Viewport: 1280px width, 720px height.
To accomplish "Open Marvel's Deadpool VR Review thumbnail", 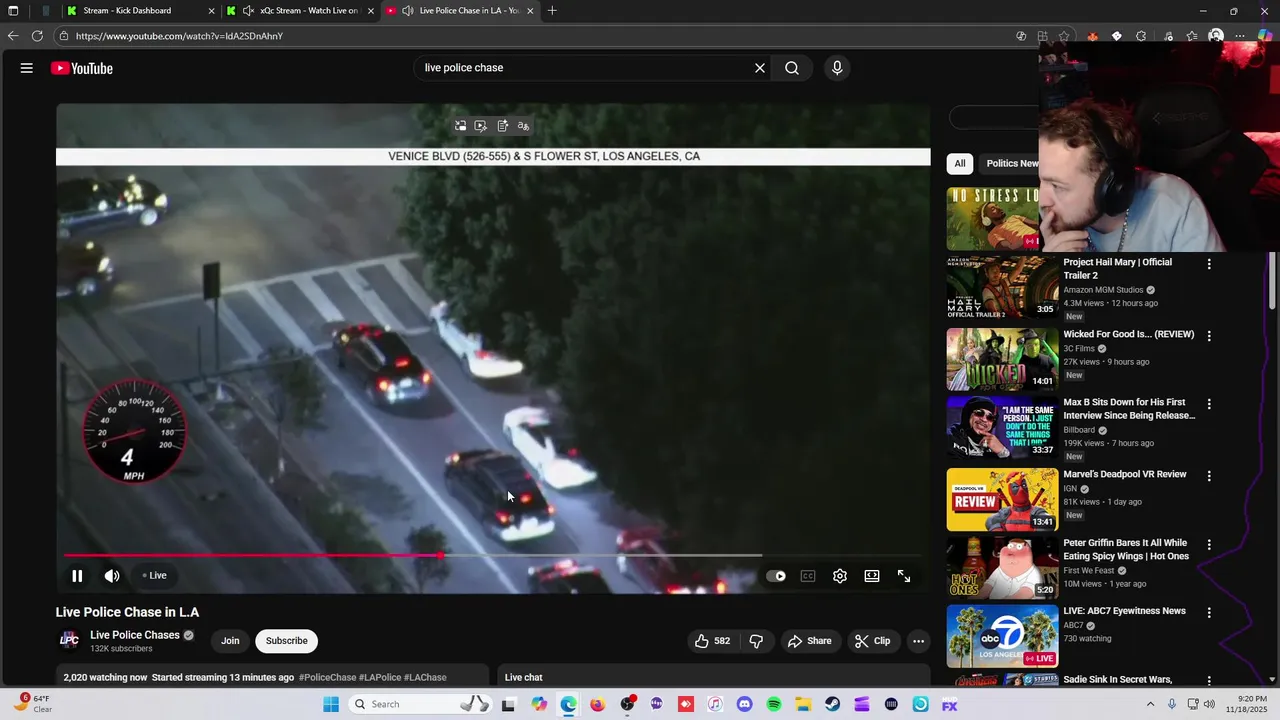I will (1002, 499).
